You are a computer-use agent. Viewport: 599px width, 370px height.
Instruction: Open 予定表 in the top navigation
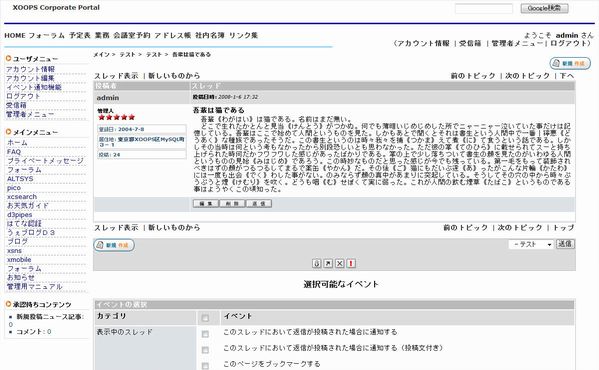[x=80, y=36]
